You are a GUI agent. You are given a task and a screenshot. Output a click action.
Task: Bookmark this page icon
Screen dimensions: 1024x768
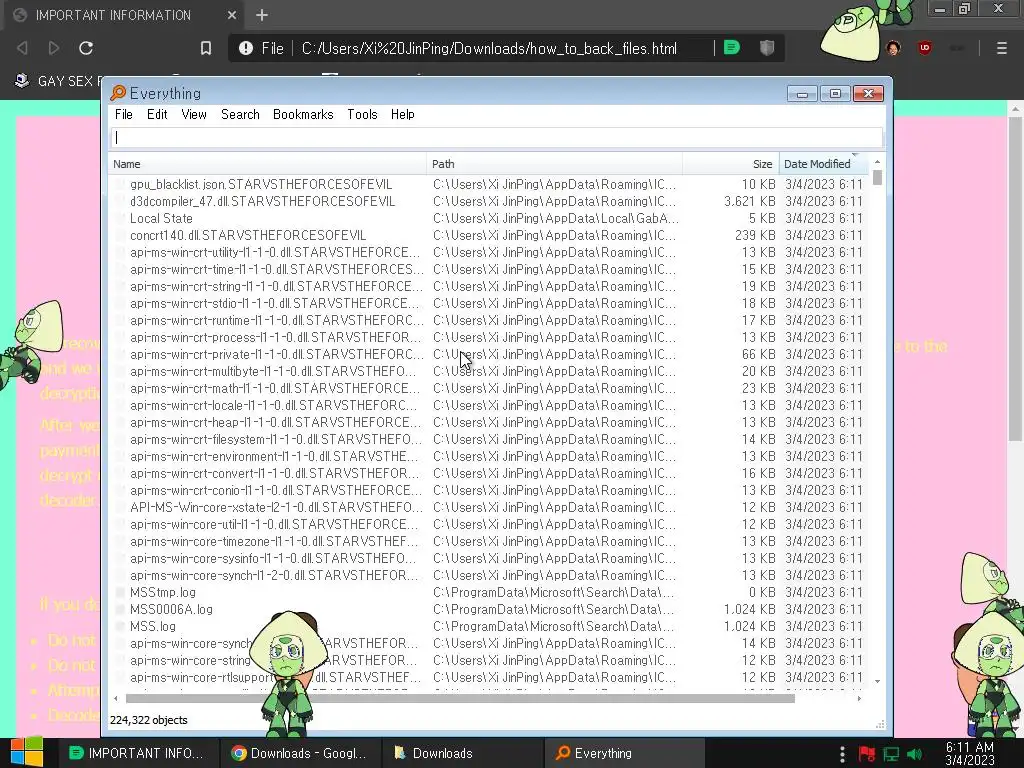(x=206, y=48)
